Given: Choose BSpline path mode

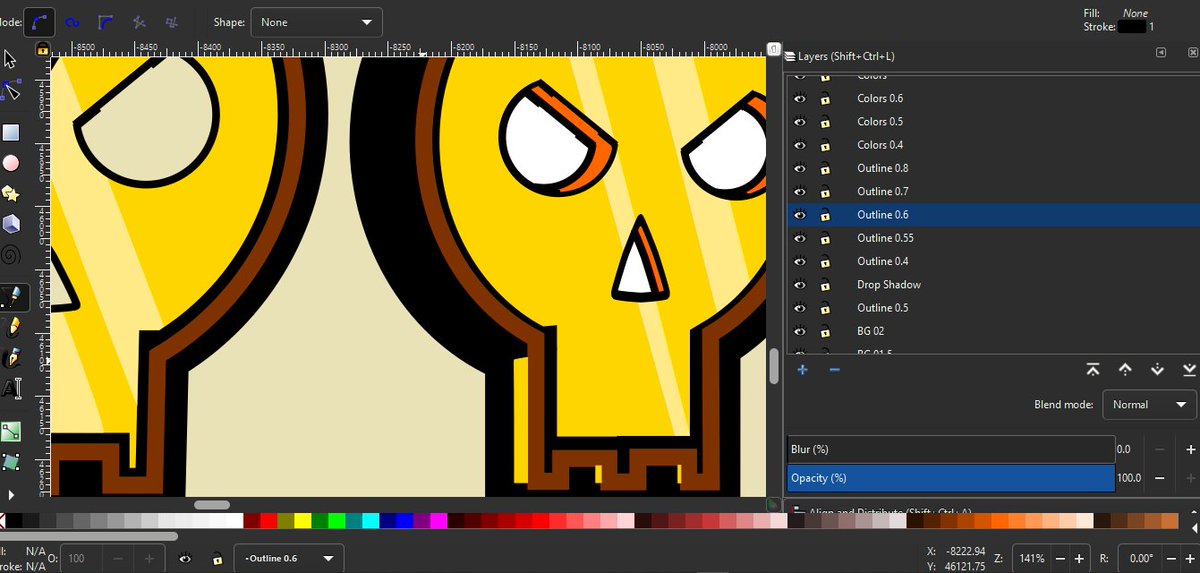Looking at the screenshot, I should pyautogui.click(x=106, y=21).
